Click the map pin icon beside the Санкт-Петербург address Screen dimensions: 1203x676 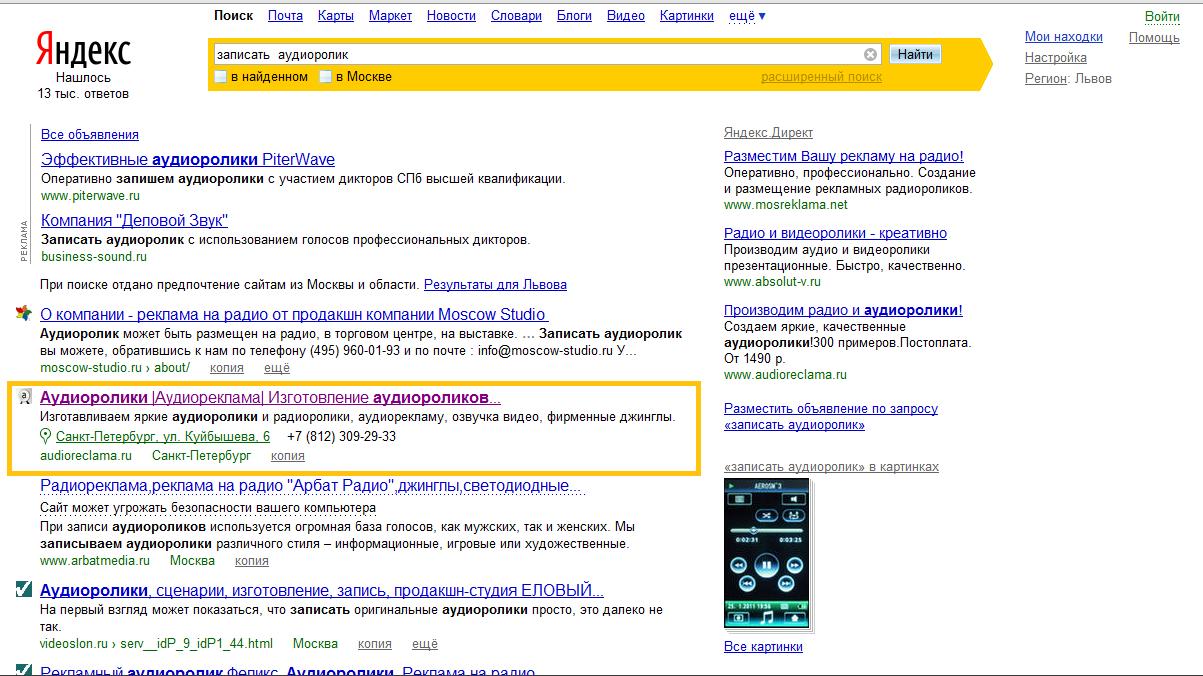[45, 436]
